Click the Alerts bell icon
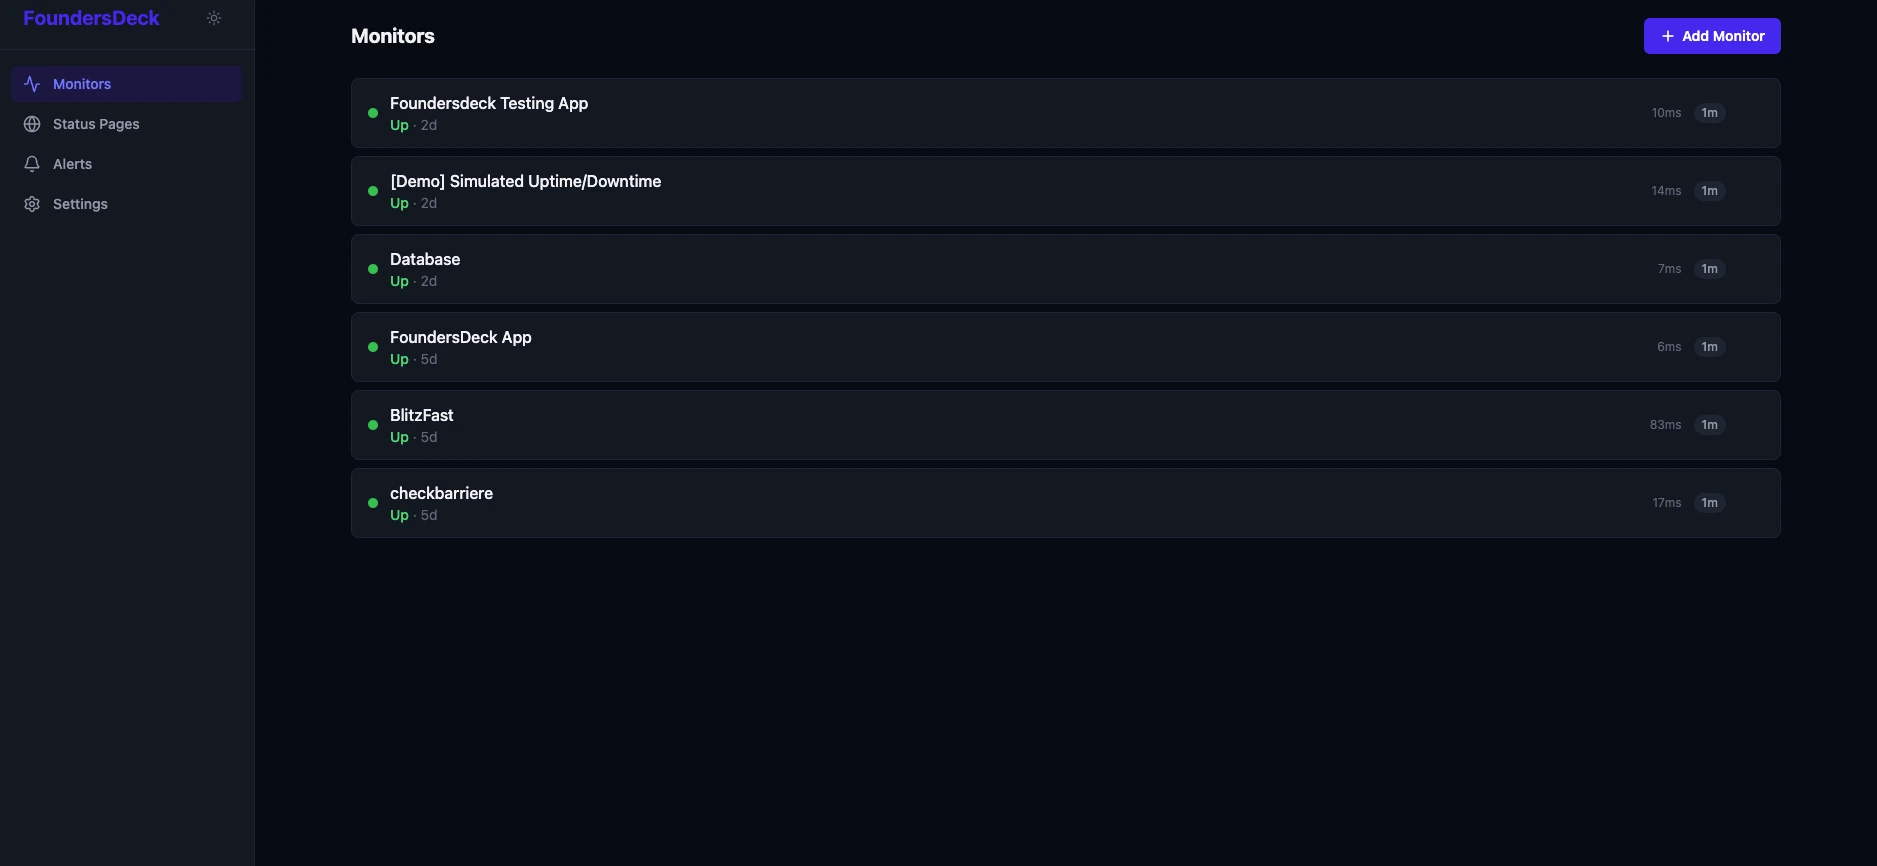 tap(32, 164)
